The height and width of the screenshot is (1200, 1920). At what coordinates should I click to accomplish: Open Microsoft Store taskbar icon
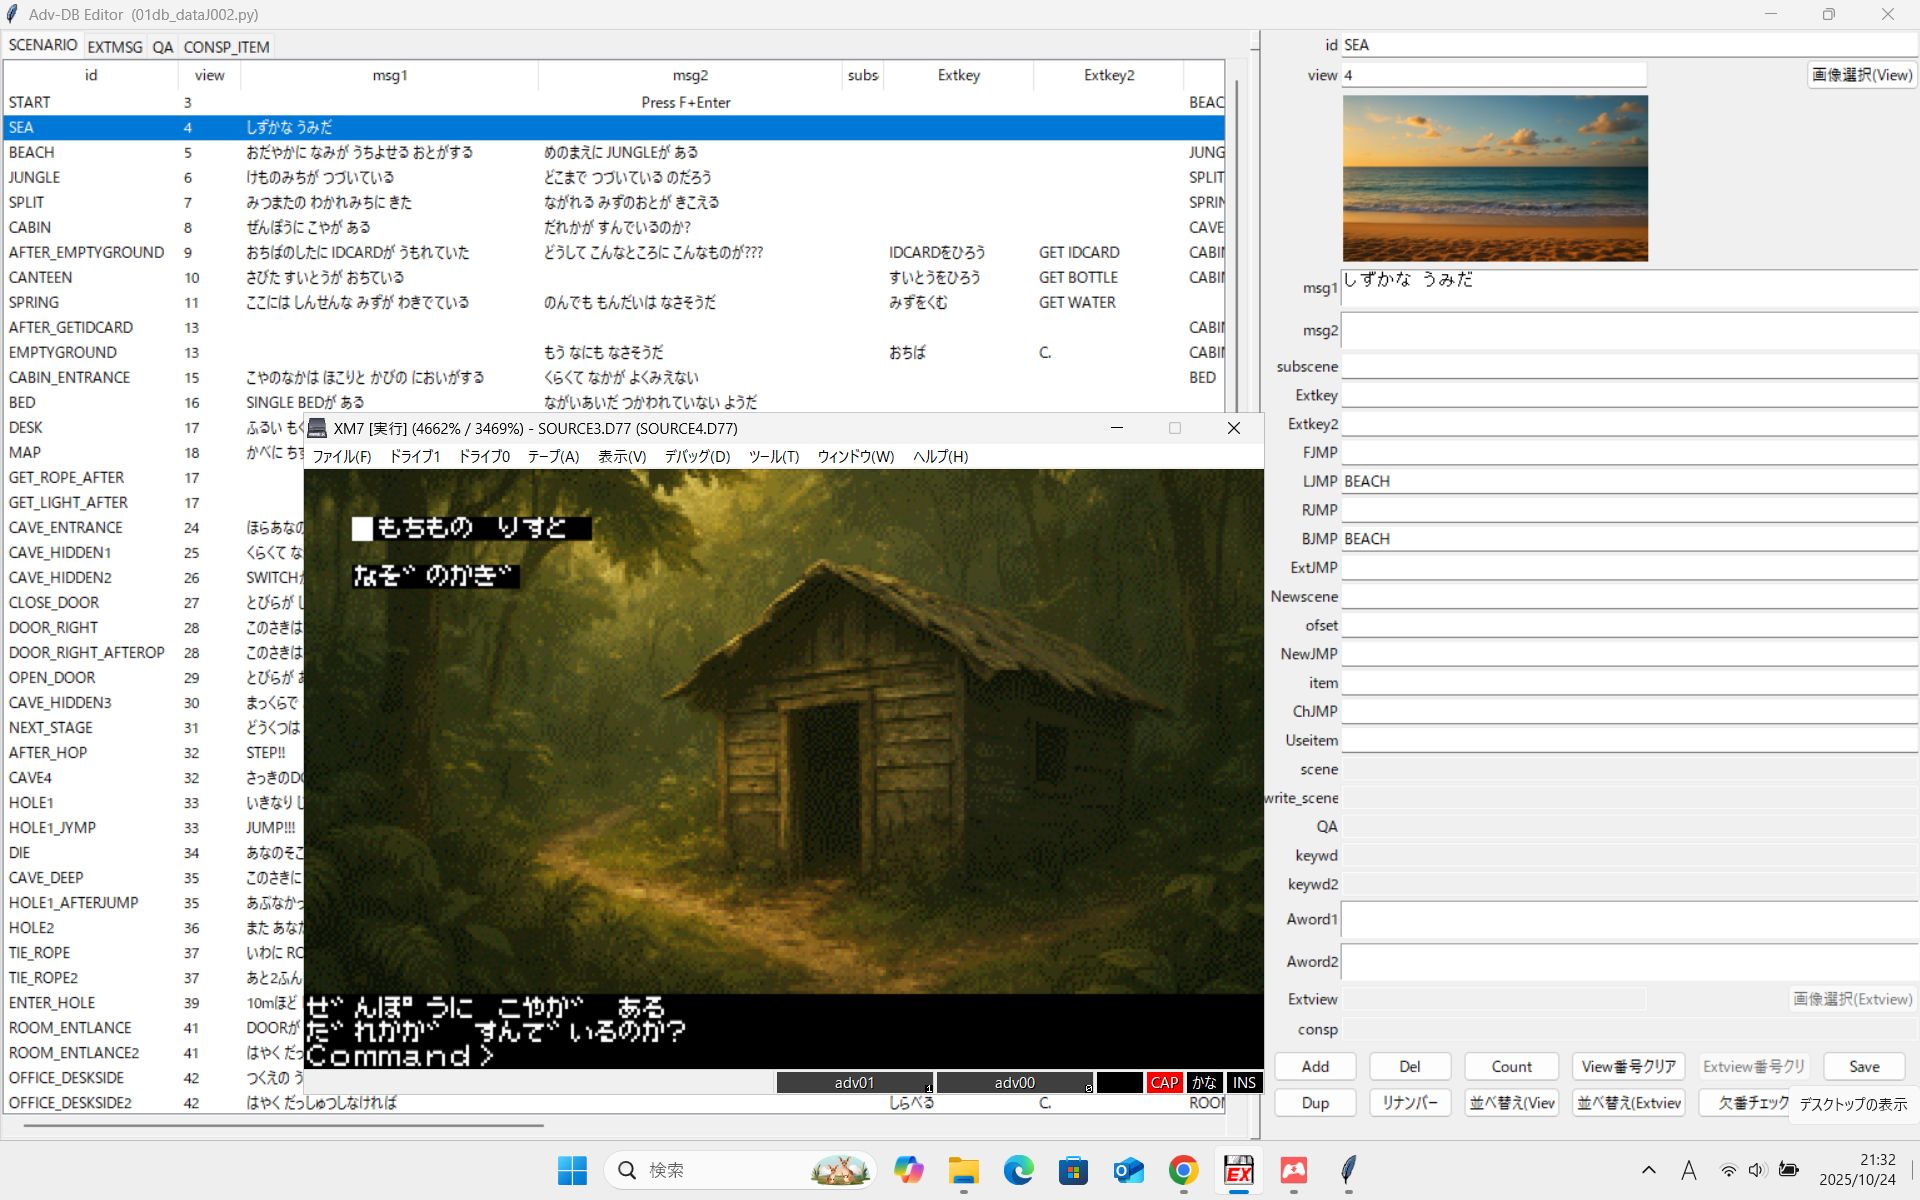[1073, 1170]
